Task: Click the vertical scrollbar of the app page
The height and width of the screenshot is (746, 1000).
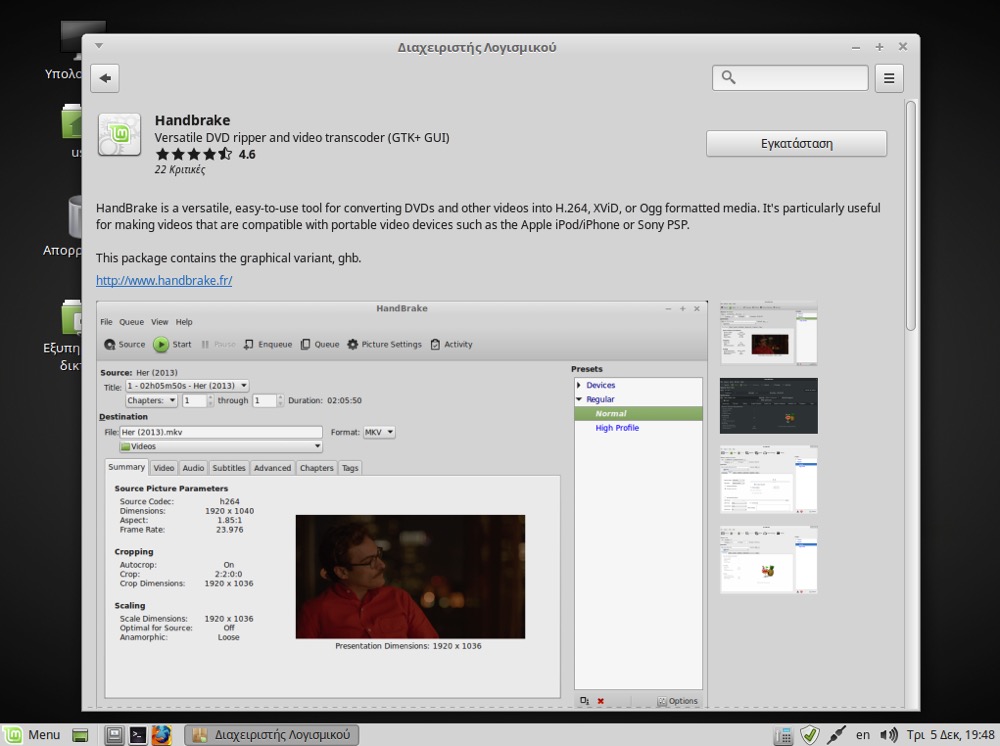Action: pos(911,215)
